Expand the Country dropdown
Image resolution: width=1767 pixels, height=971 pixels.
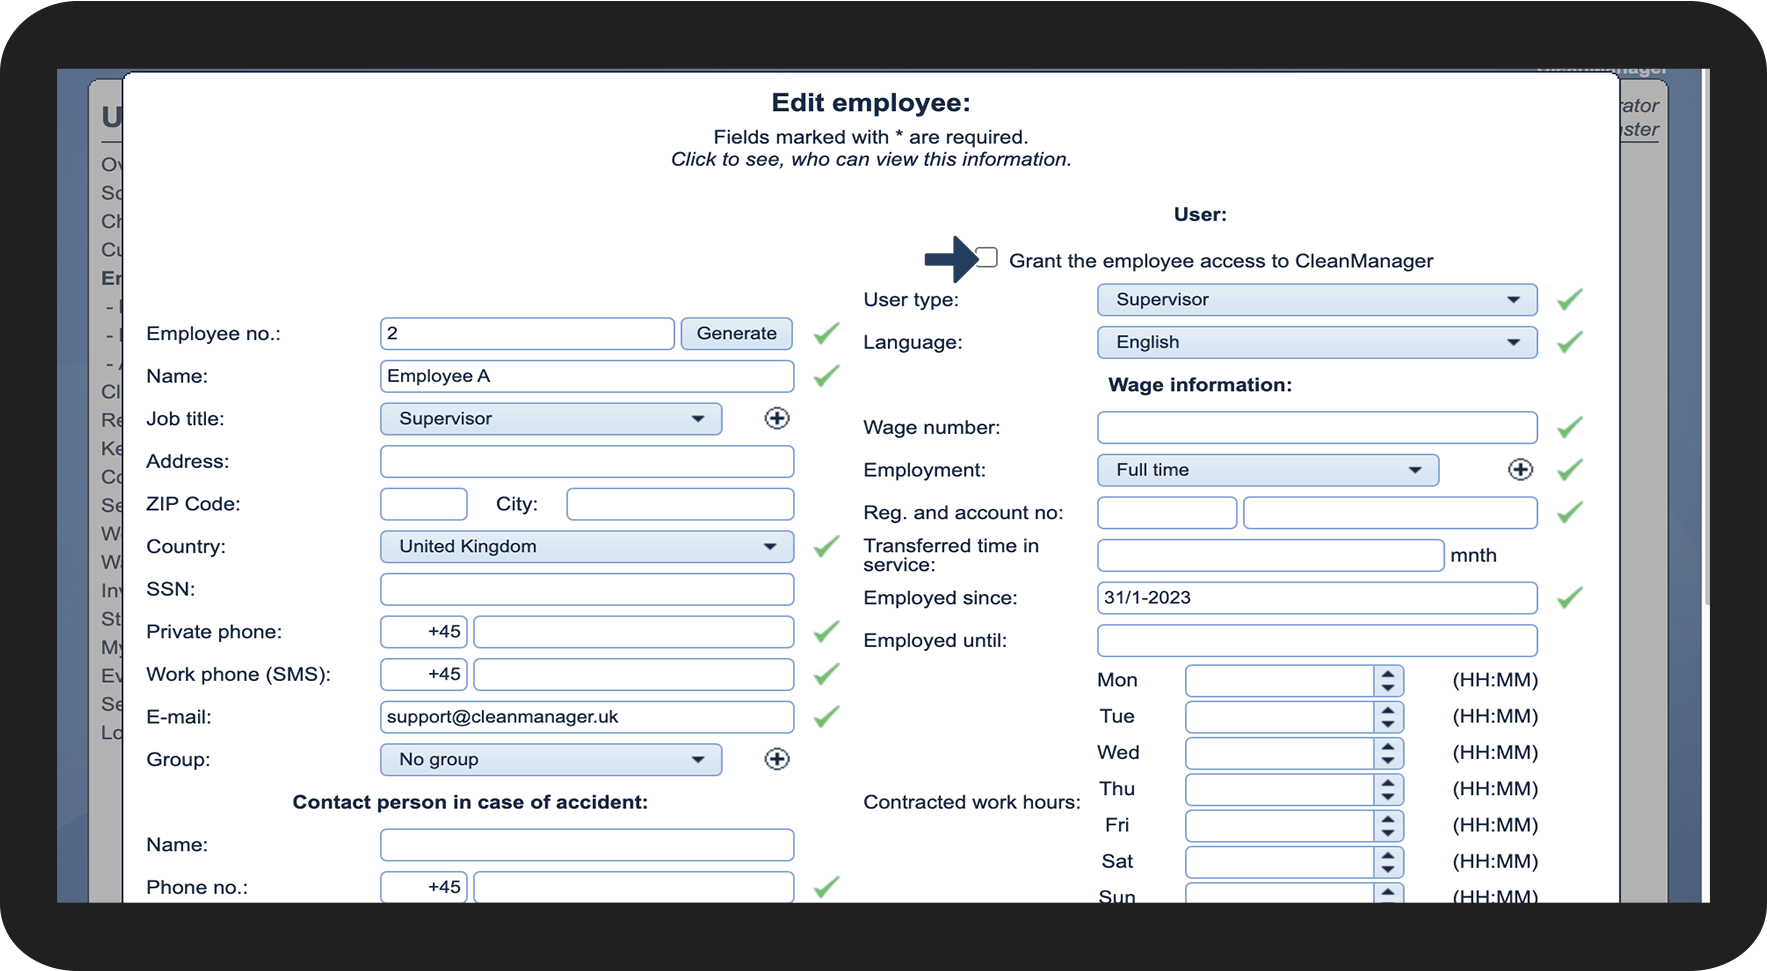(x=586, y=547)
